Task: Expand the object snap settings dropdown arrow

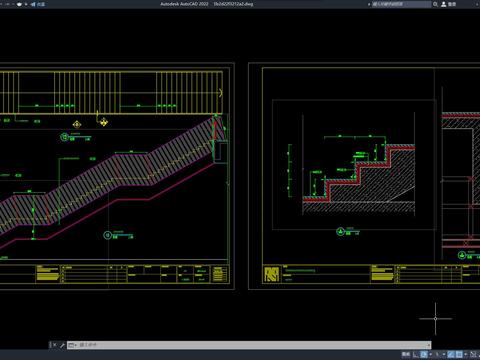Action: coord(466,354)
